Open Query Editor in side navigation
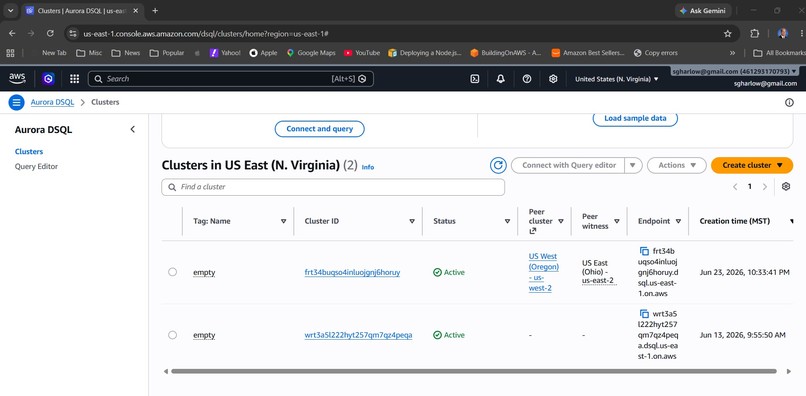This screenshot has height=396, width=806. pos(36,167)
